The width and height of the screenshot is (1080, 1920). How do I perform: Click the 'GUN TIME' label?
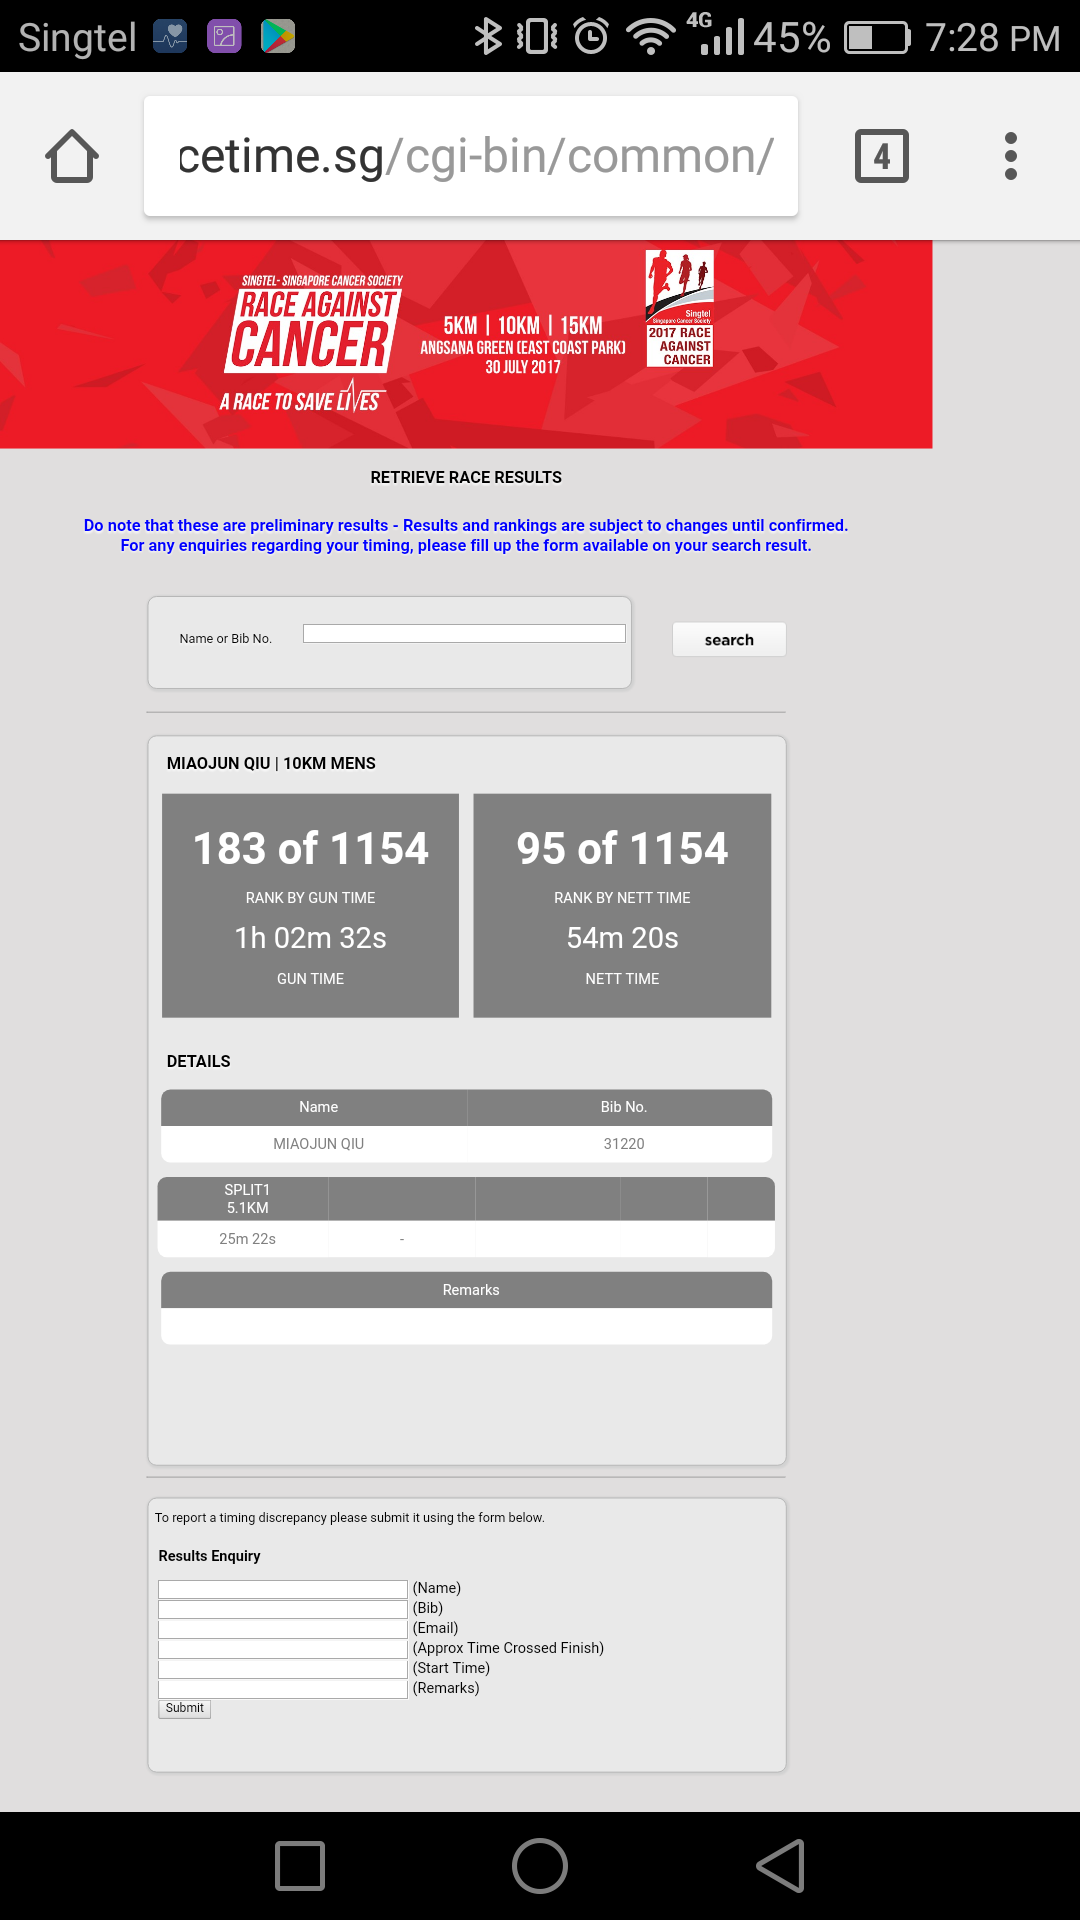[x=311, y=979]
